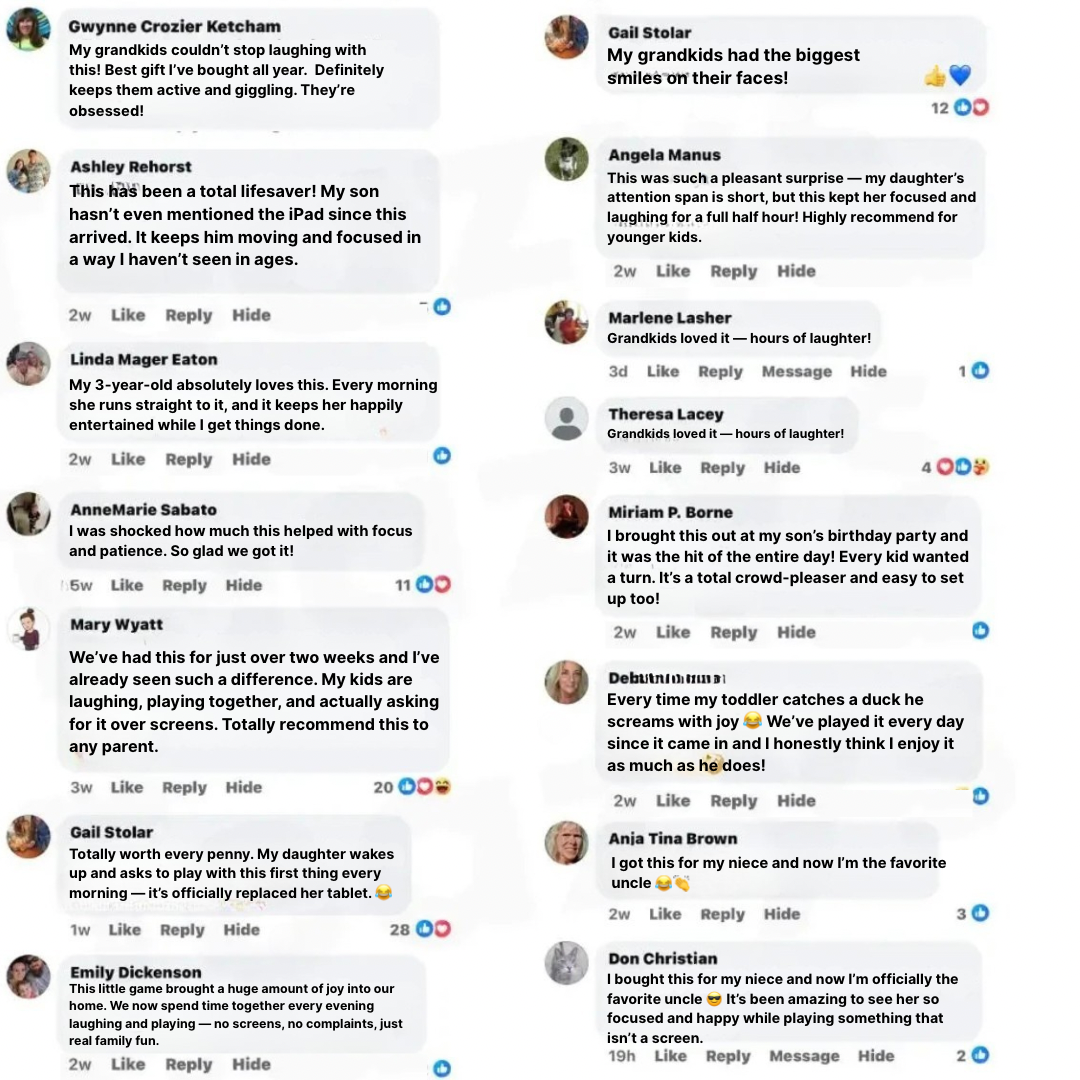1080x1080 pixels.
Task: Like Linda Mager Eaton's comment
Action: [x=128, y=459]
